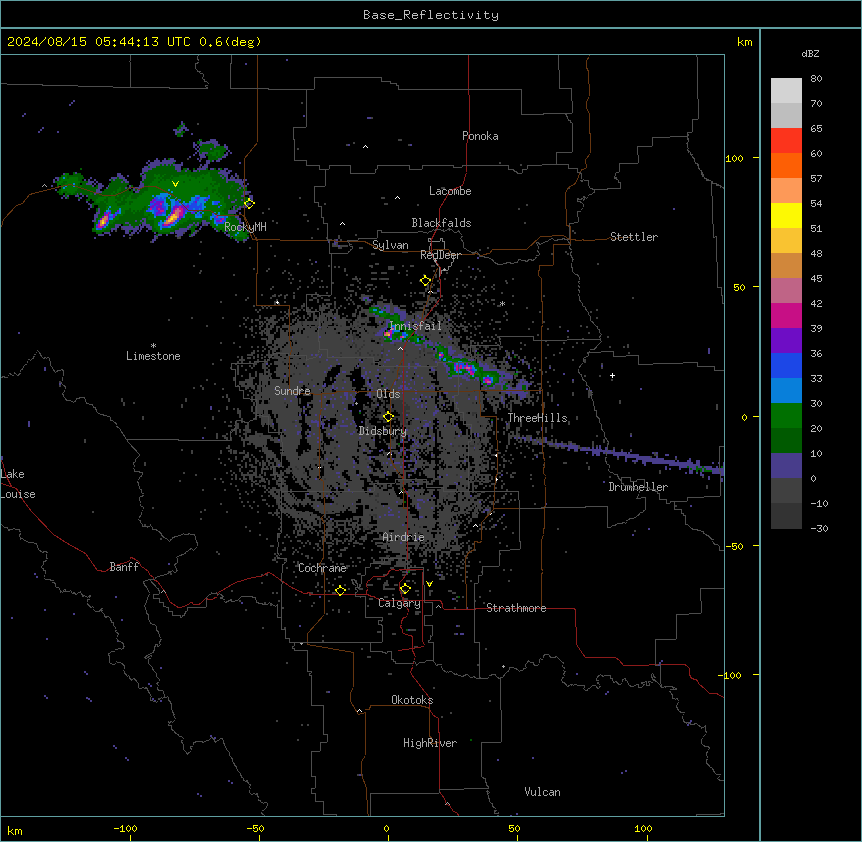Click the 50 tick on the horizontal axis
Screen dimensions: 862x842
coord(514,828)
